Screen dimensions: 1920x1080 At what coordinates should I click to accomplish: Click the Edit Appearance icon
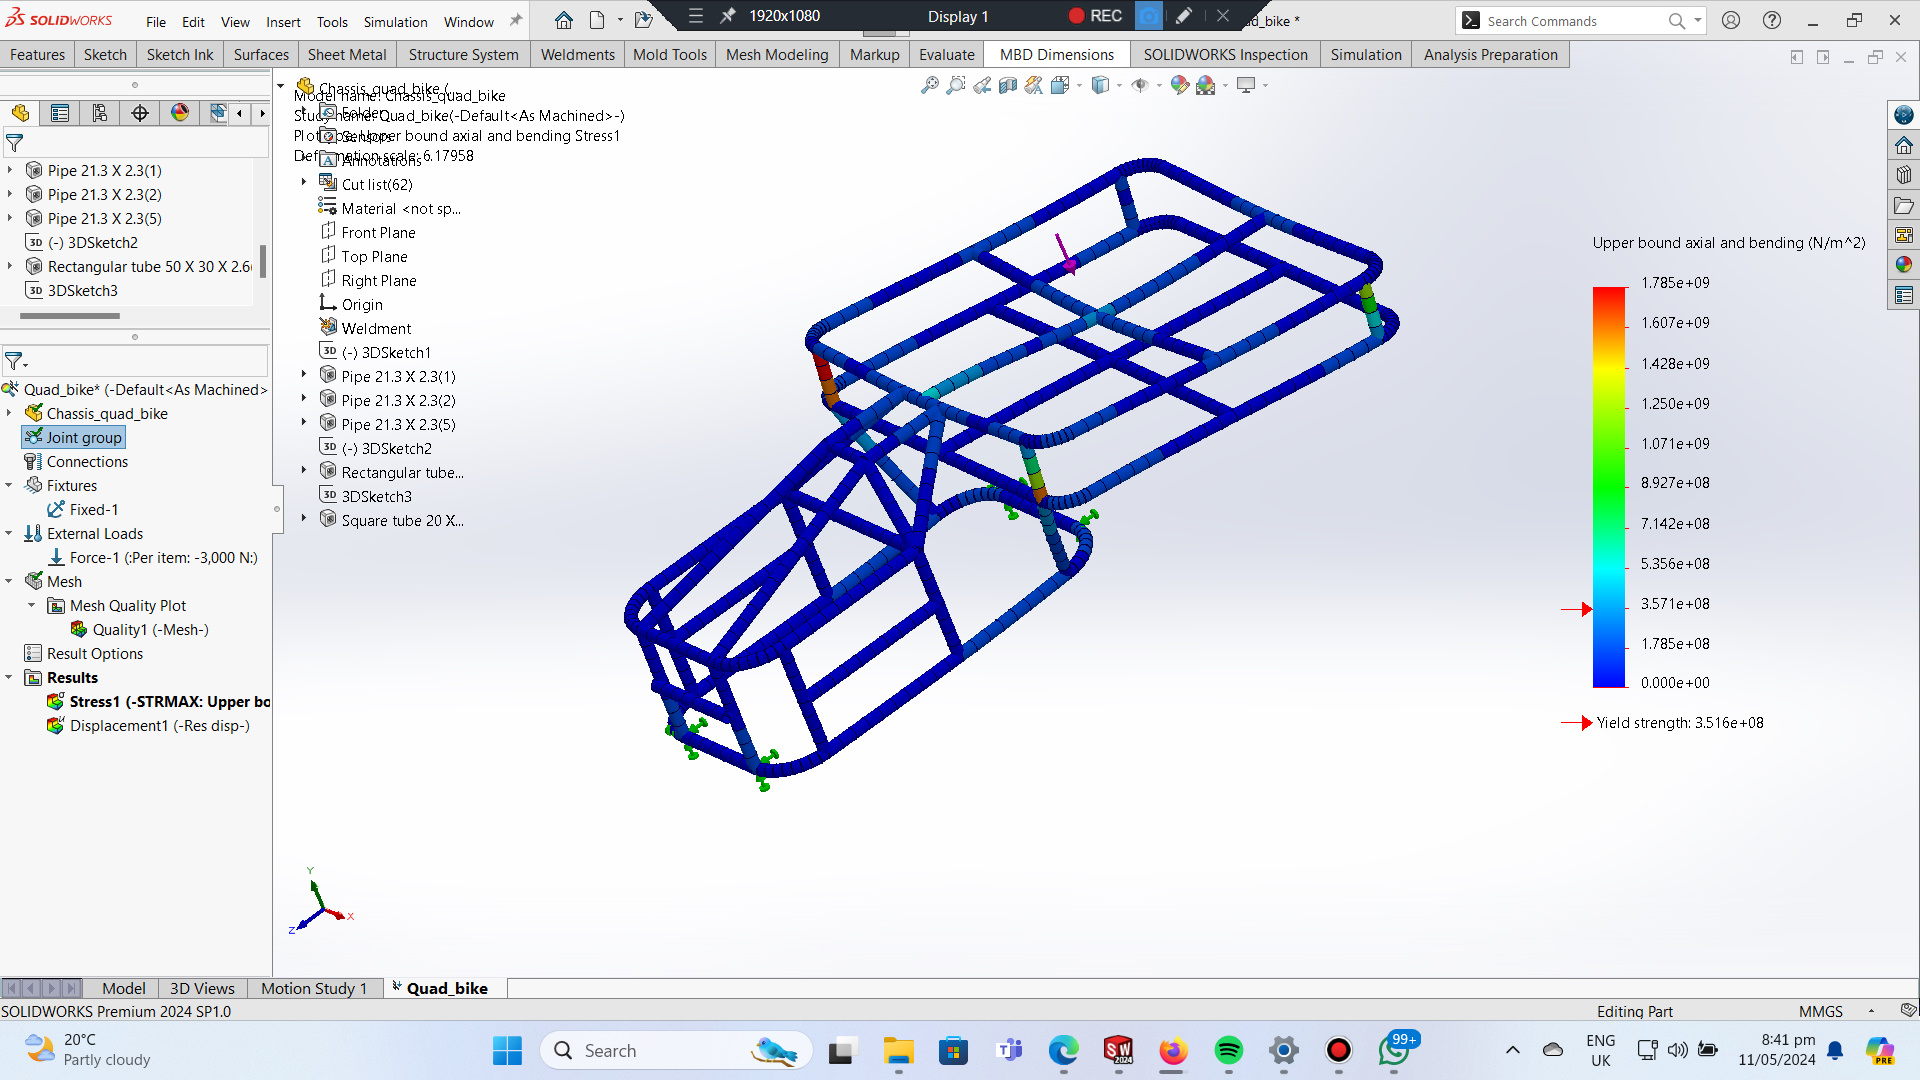(1180, 86)
